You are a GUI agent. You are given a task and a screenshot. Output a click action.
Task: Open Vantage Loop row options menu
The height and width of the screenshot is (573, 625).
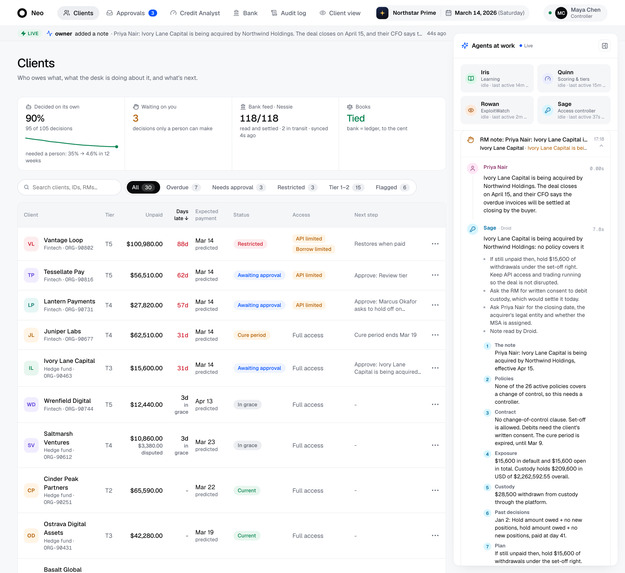pyautogui.click(x=435, y=244)
